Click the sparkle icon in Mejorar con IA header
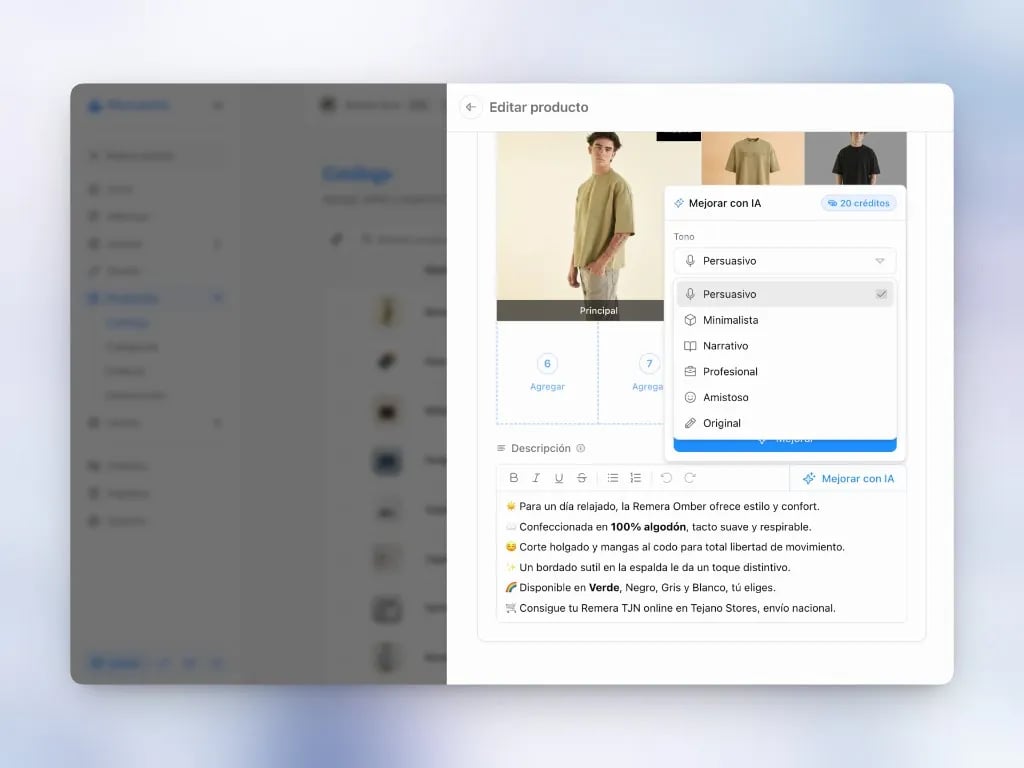1024x768 pixels. (679, 203)
